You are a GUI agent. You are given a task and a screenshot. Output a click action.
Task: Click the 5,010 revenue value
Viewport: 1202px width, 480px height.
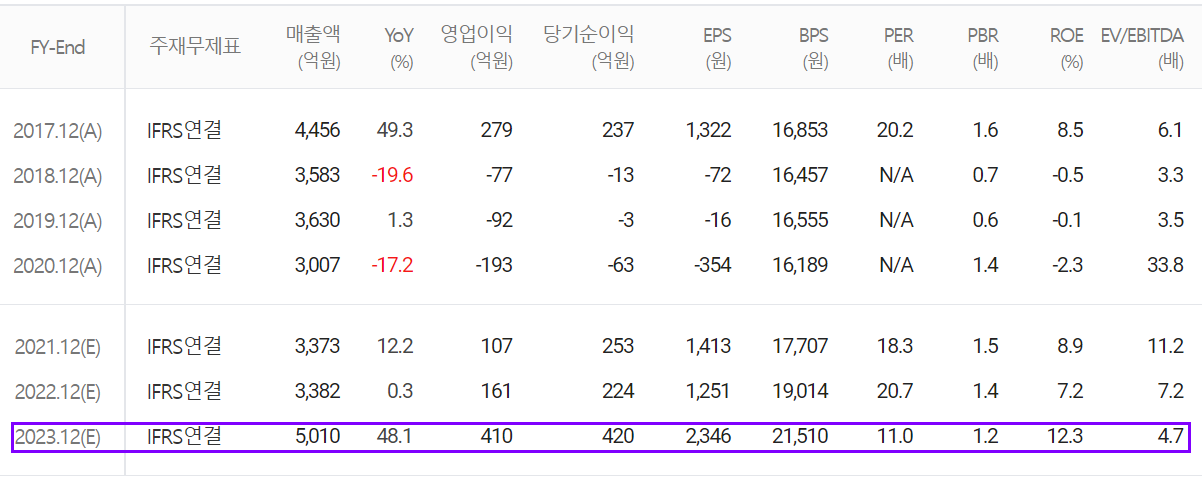point(318,436)
